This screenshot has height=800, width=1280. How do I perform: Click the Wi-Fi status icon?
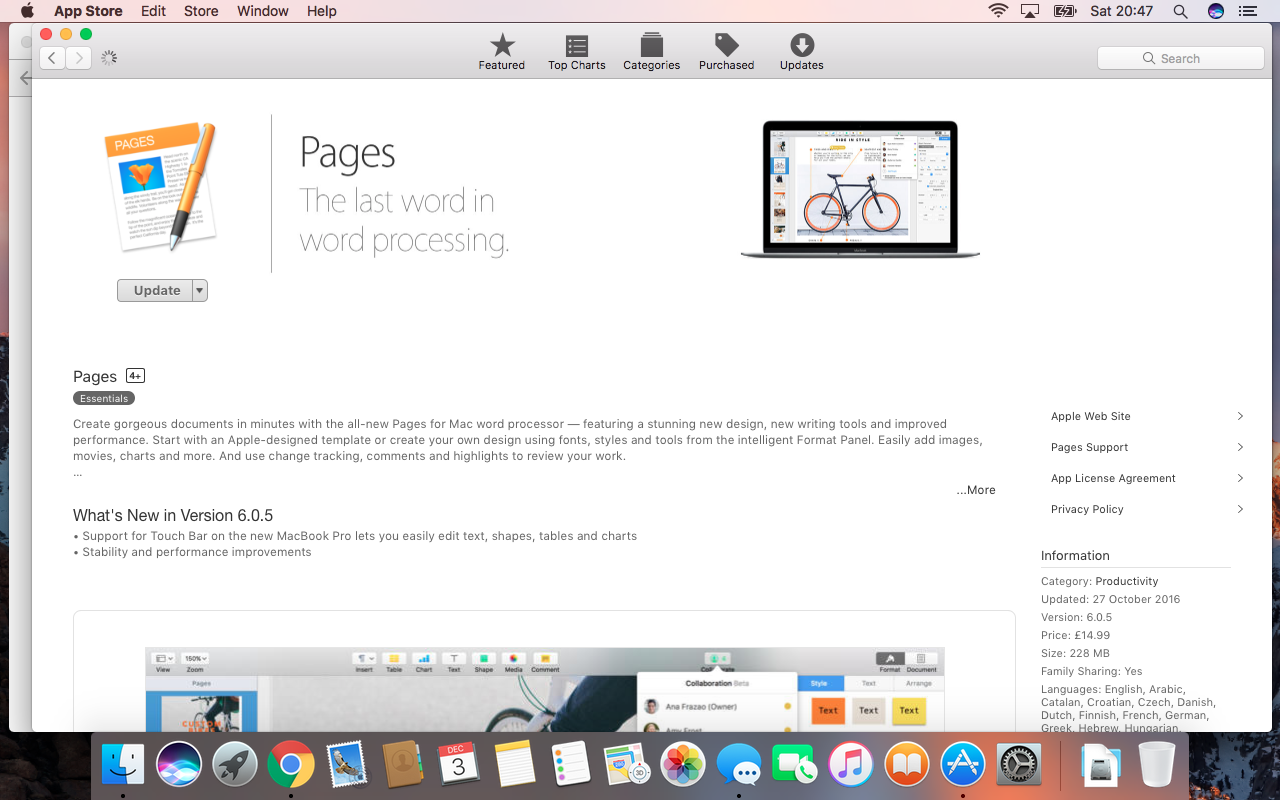(998, 11)
